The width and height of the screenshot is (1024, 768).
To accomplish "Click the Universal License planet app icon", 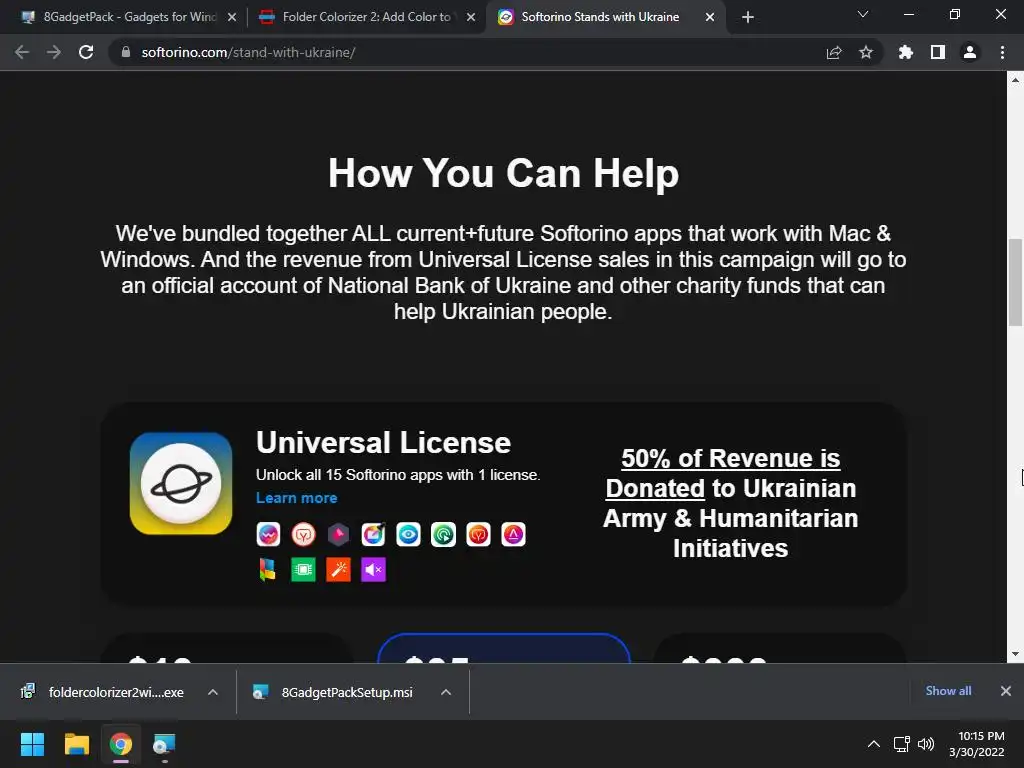I will tap(181, 483).
